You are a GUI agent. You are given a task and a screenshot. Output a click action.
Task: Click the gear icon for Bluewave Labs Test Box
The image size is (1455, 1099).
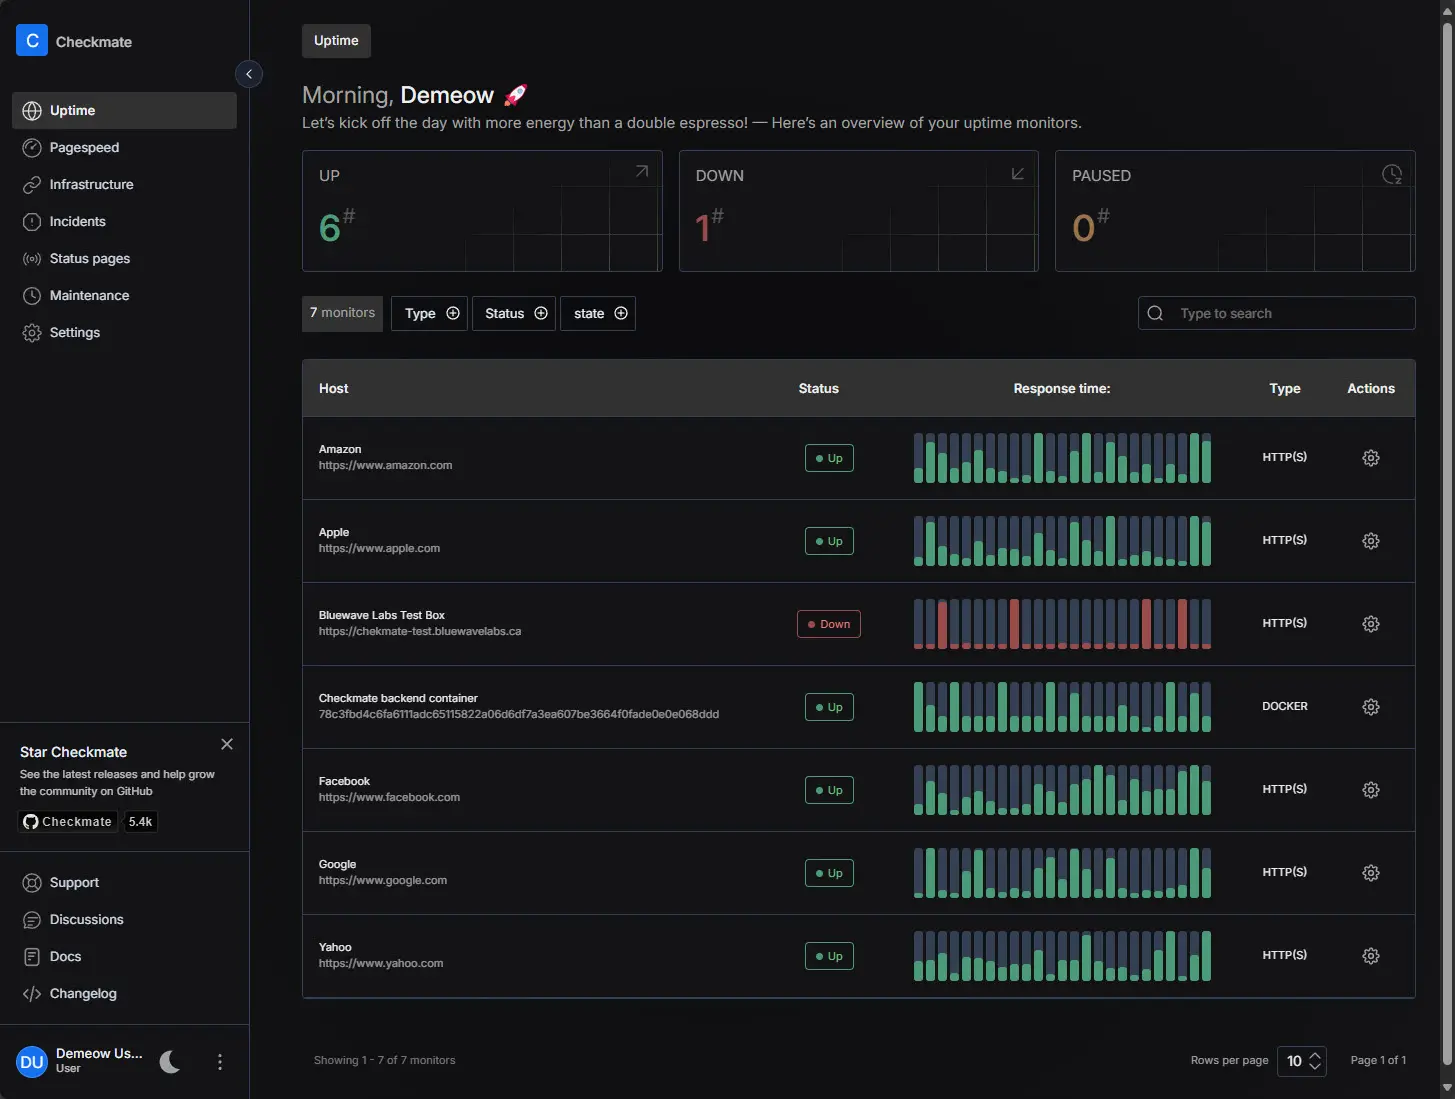1370,624
